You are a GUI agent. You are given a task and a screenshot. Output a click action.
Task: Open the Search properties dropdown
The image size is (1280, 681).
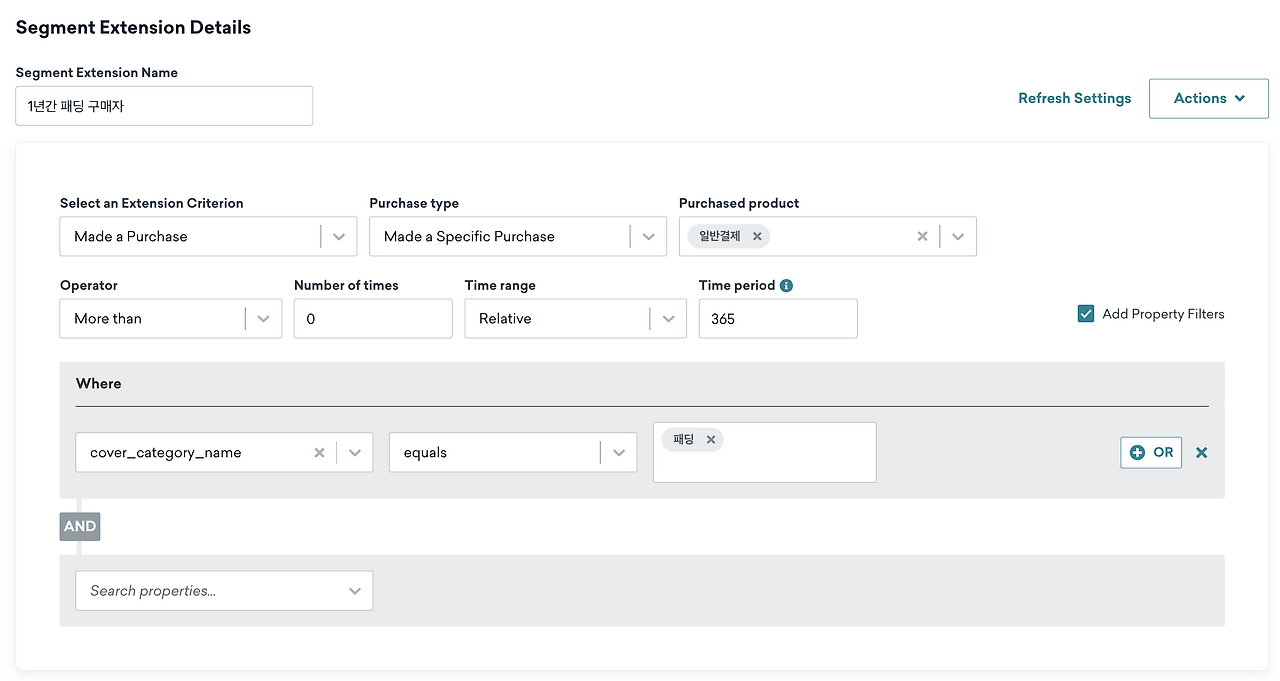pos(224,591)
